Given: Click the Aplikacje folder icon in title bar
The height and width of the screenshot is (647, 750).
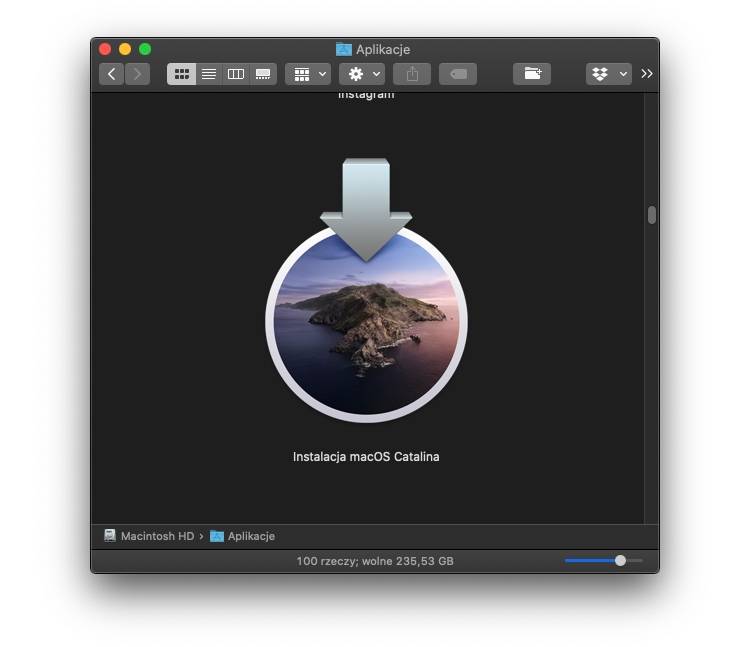Looking at the screenshot, I should (343, 49).
